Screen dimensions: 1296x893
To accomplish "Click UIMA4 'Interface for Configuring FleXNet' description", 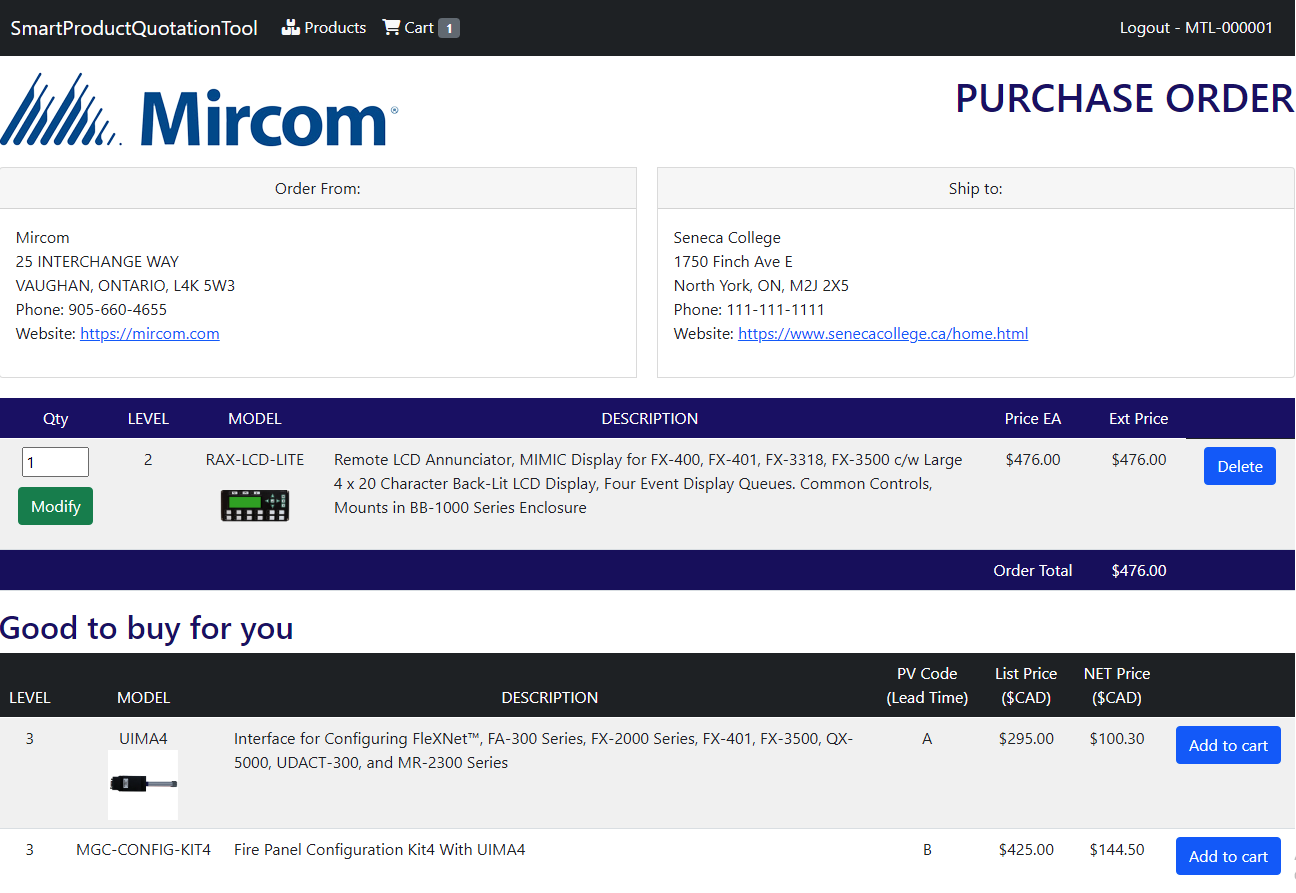I will coord(543,751).
